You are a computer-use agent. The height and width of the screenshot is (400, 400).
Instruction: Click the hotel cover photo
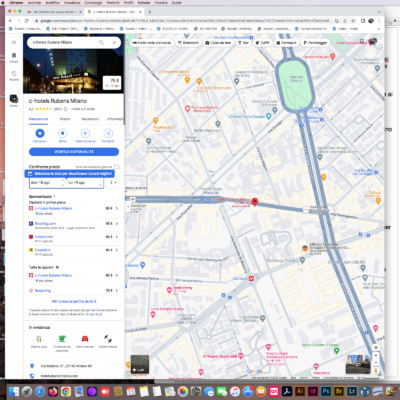(73, 71)
